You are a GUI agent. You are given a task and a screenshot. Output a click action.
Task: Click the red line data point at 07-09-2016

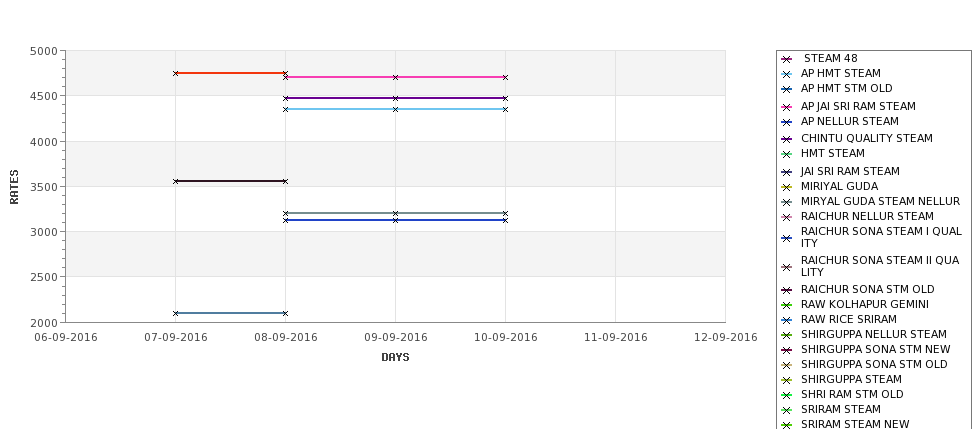(x=175, y=73)
